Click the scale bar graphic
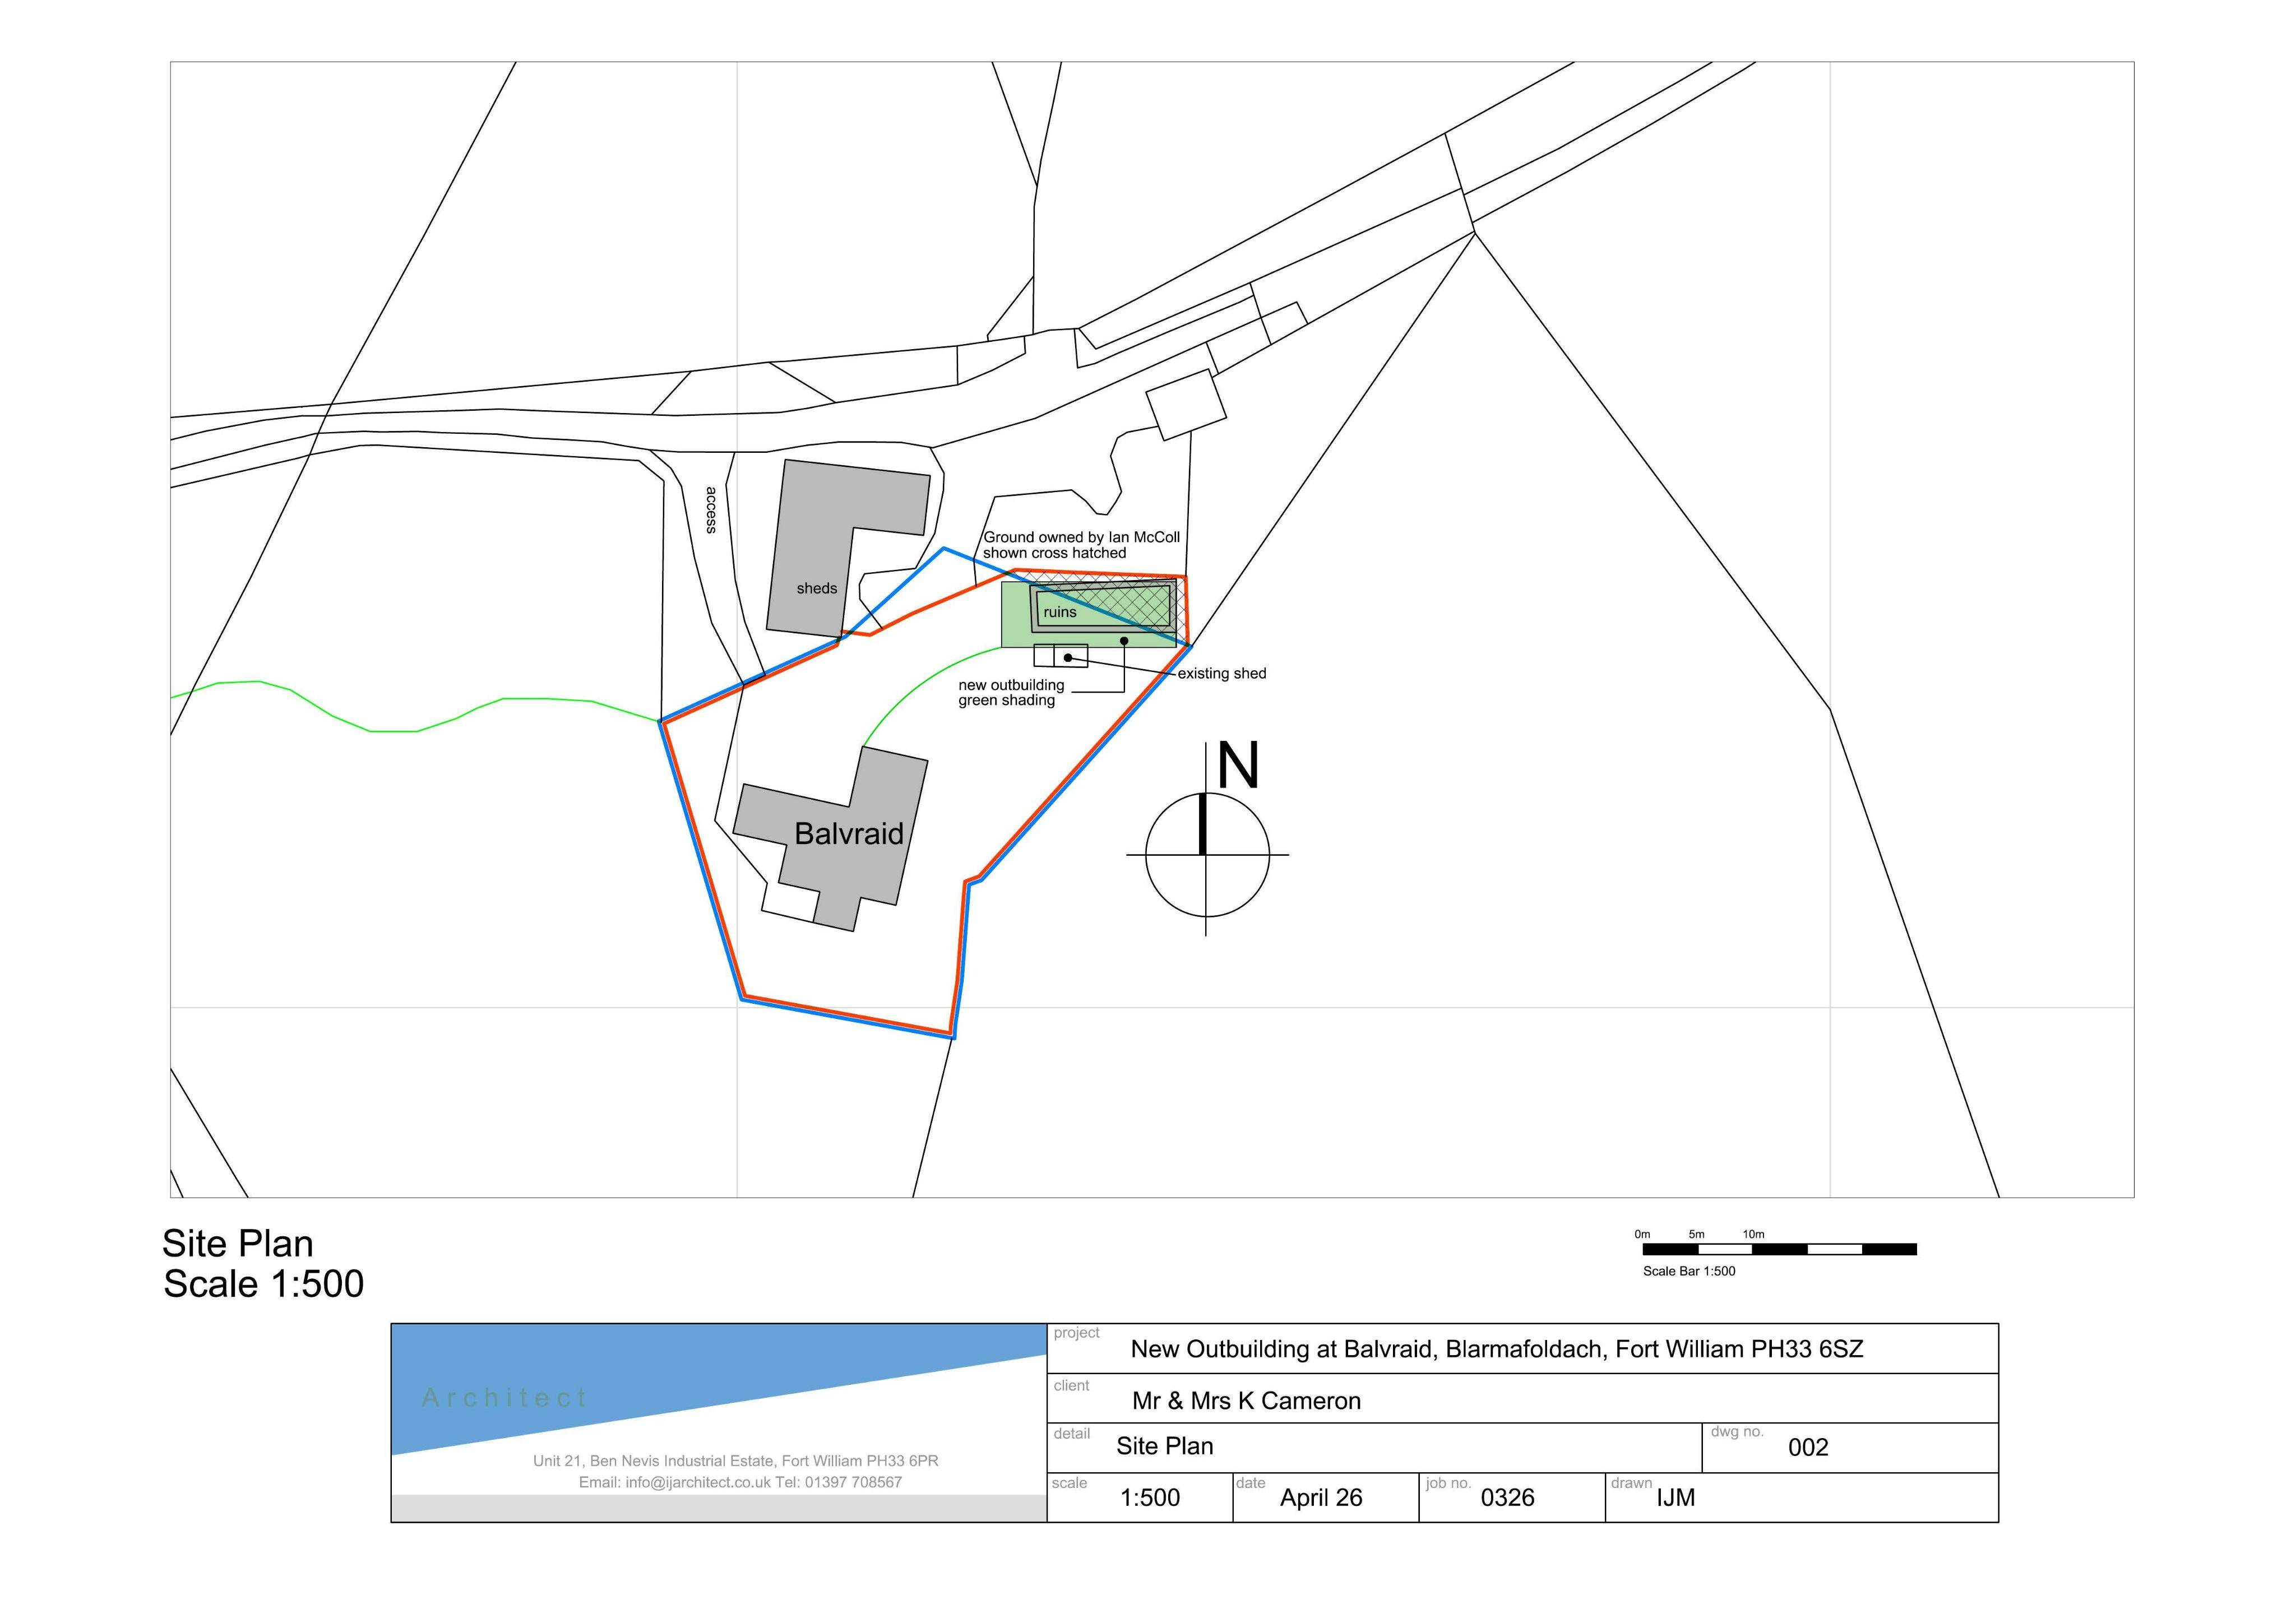The width and height of the screenshot is (2296, 1623). (x=1779, y=1249)
